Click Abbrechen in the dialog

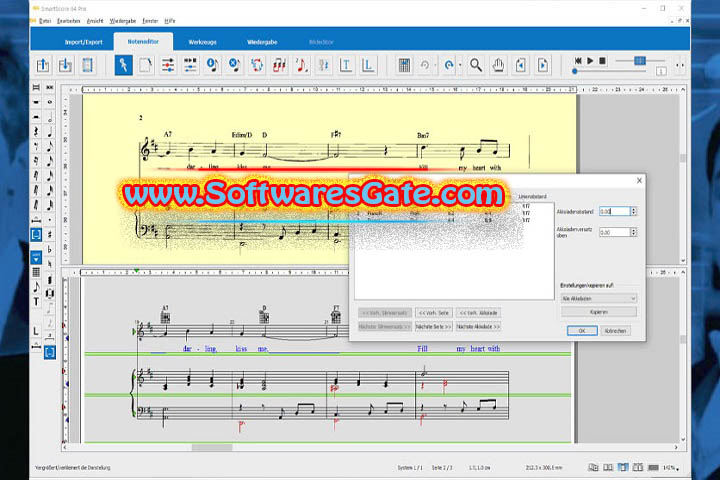coord(615,331)
